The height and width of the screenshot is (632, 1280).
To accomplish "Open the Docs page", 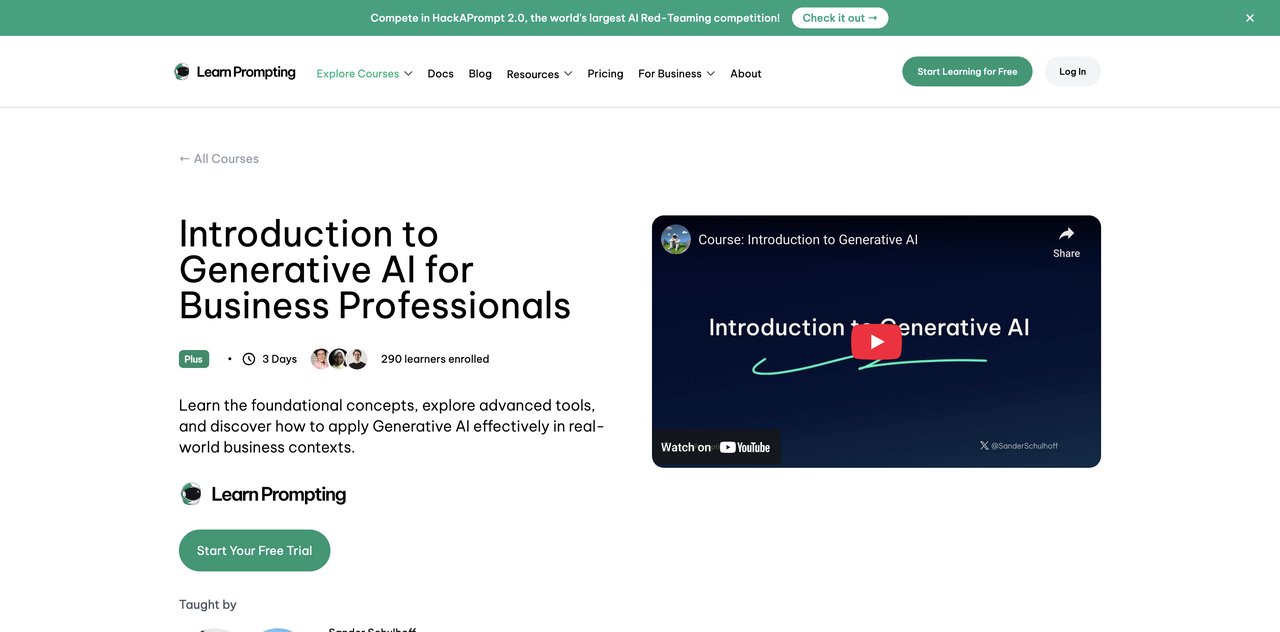I will click(440, 73).
